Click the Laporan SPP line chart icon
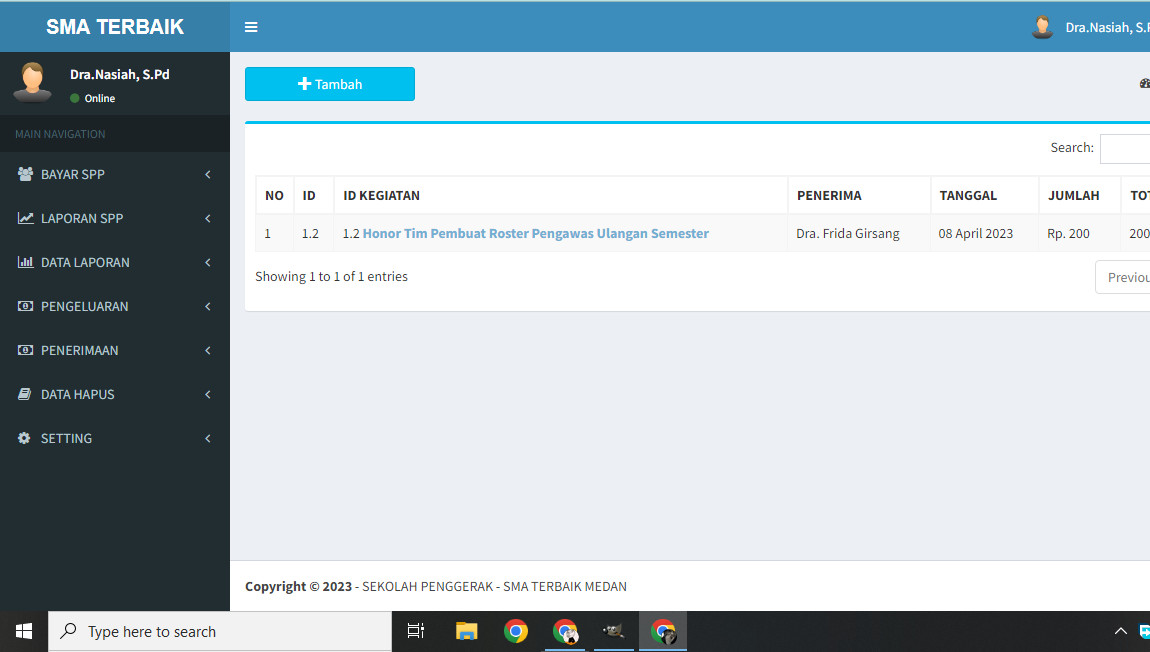The width and height of the screenshot is (1150, 652). coord(25,218)
